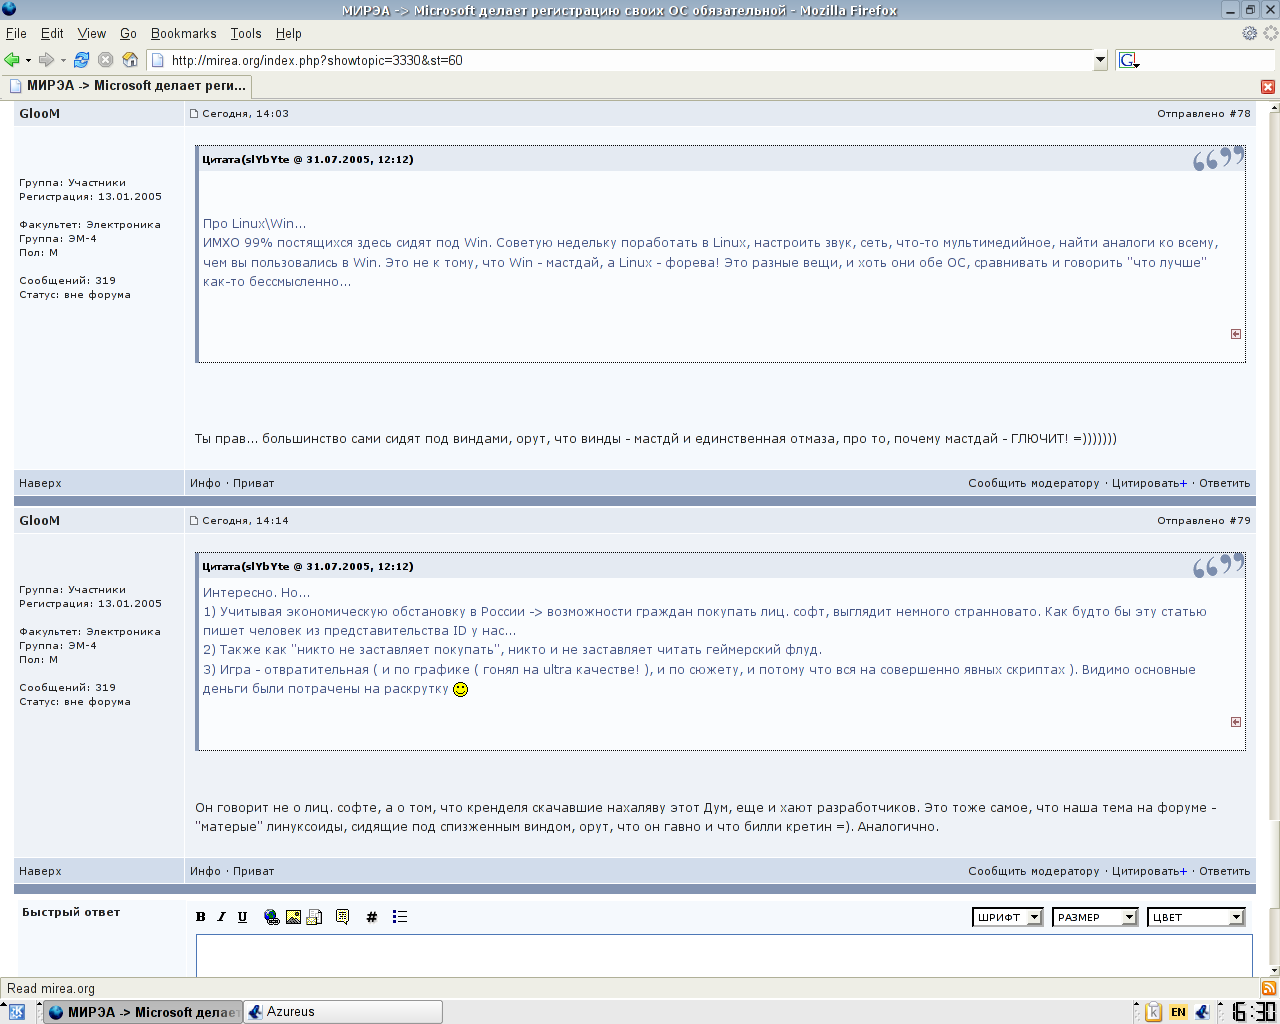The height and width of the screenshot is (1024, 1280).
Task: Click red quote-link icon in post #79 quote
Action: (x=1236, y=722)
